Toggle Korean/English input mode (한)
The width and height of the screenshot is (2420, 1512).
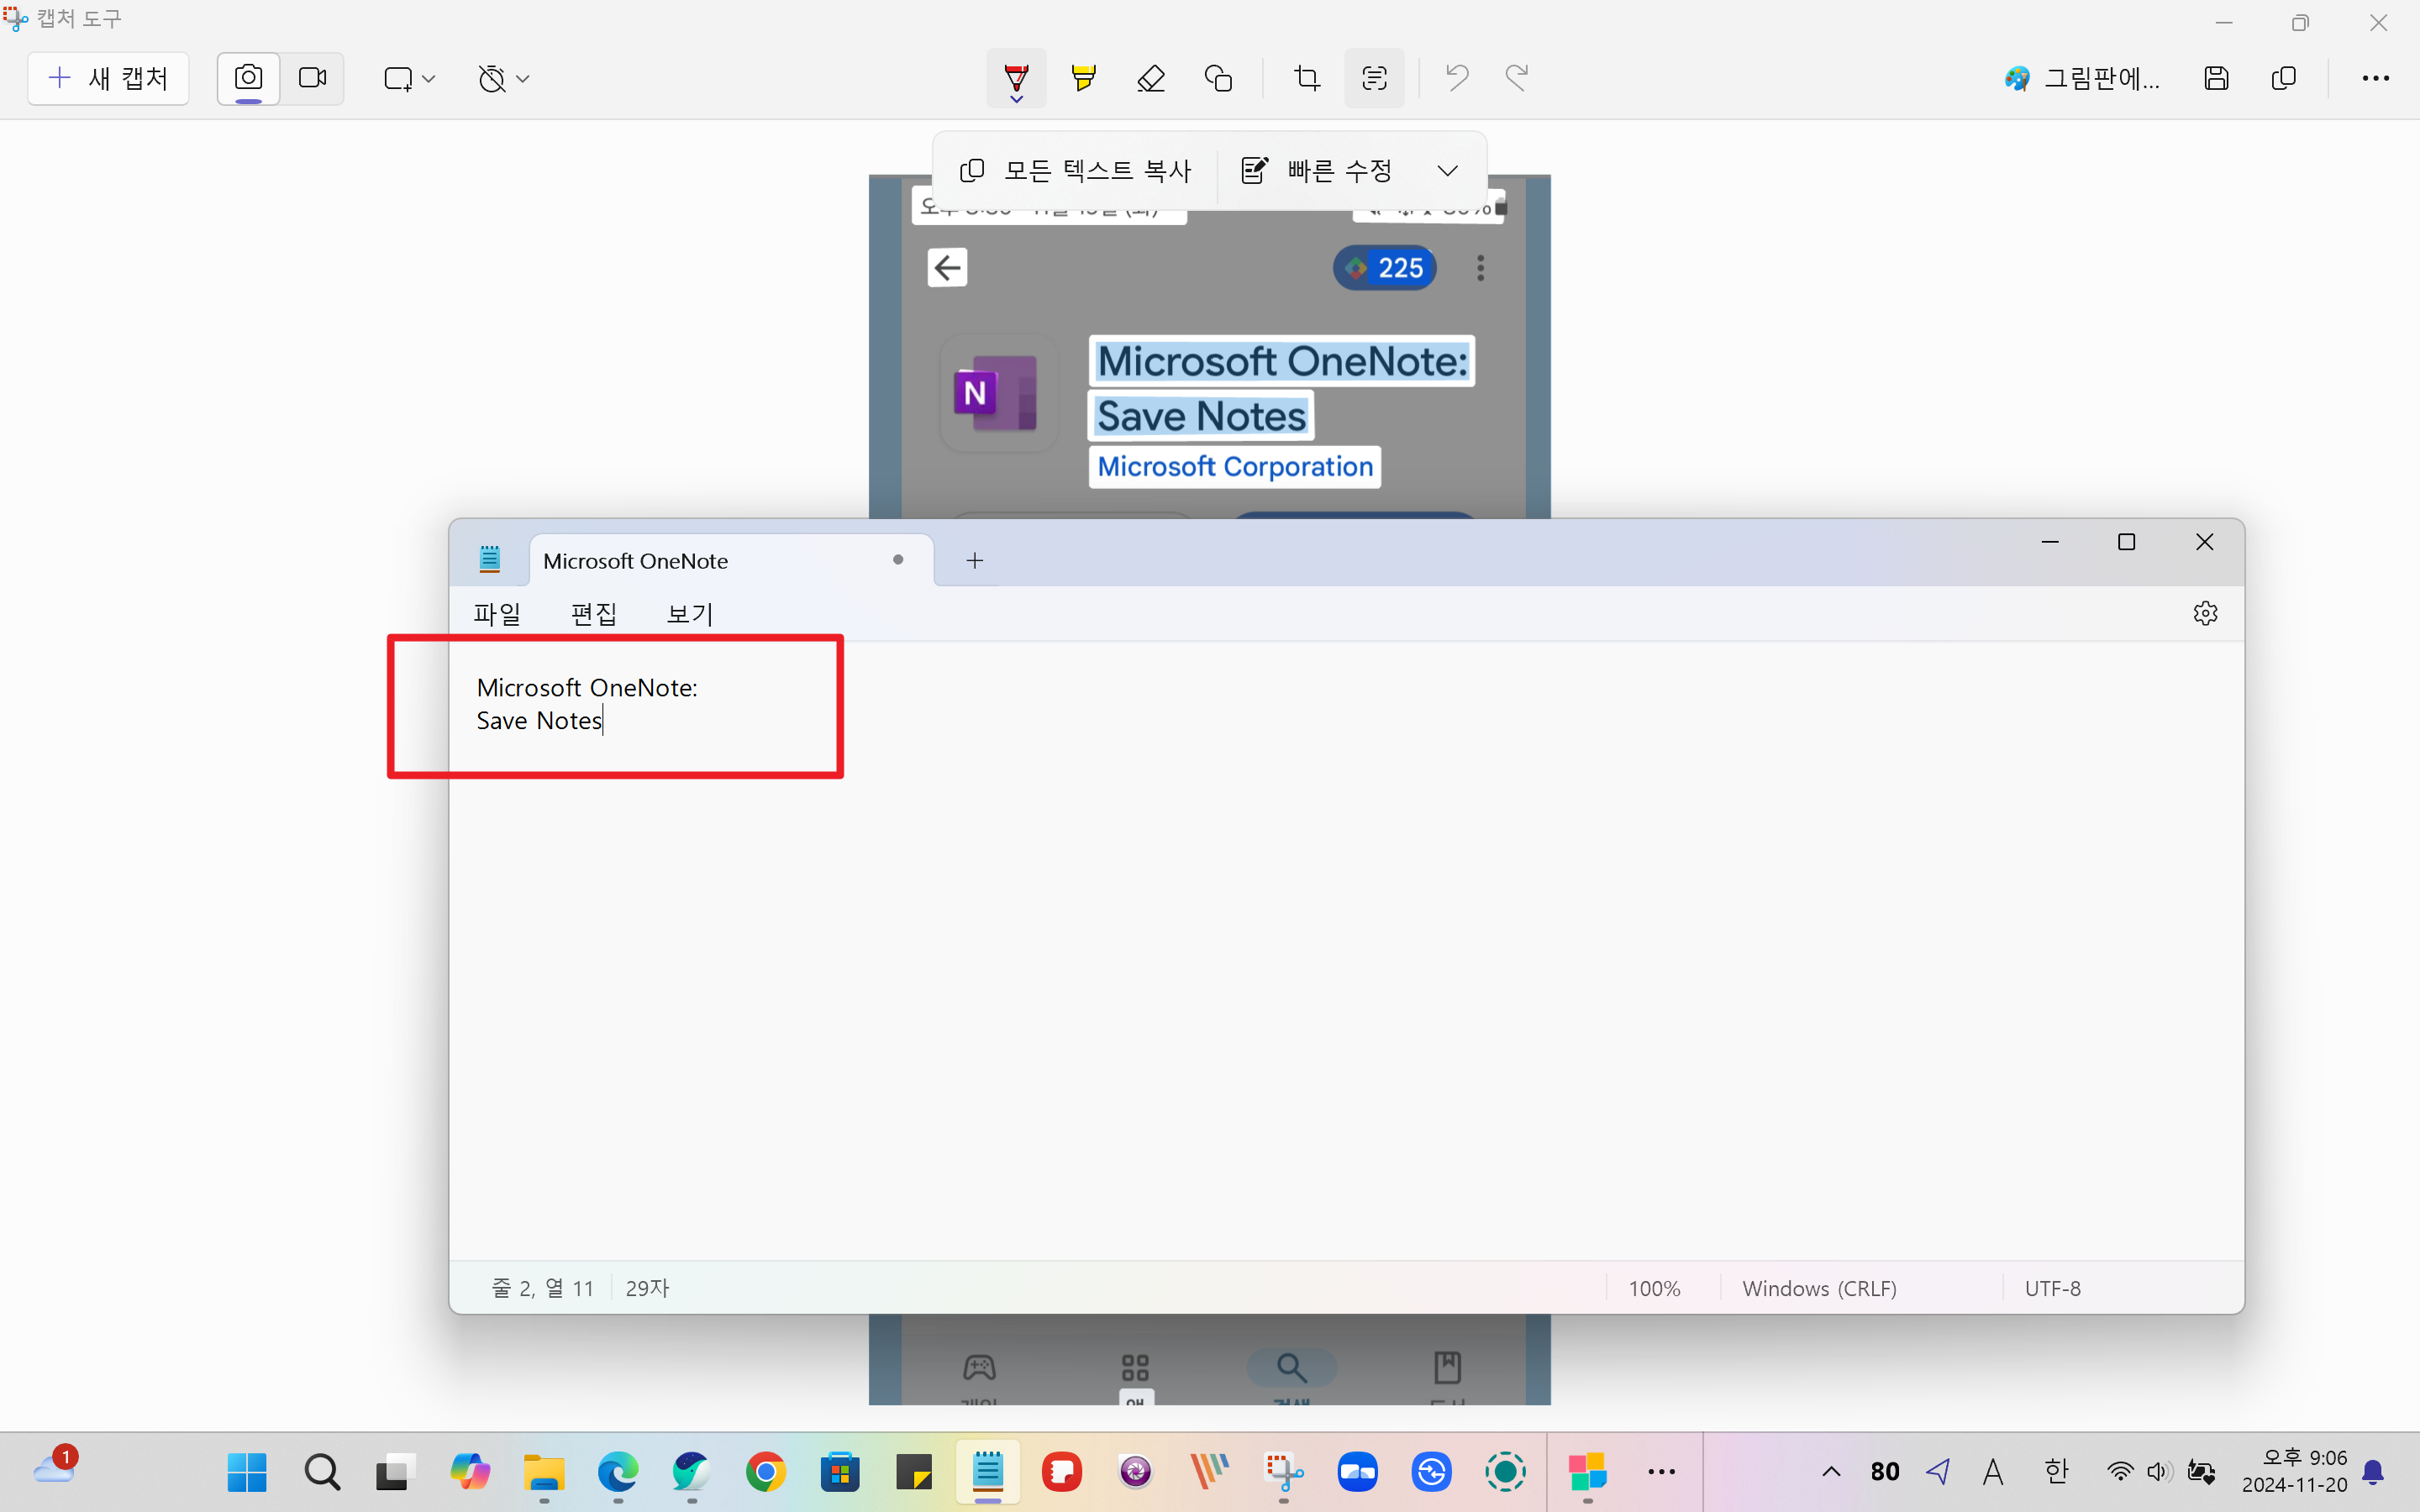(x=2055, y=1472)
